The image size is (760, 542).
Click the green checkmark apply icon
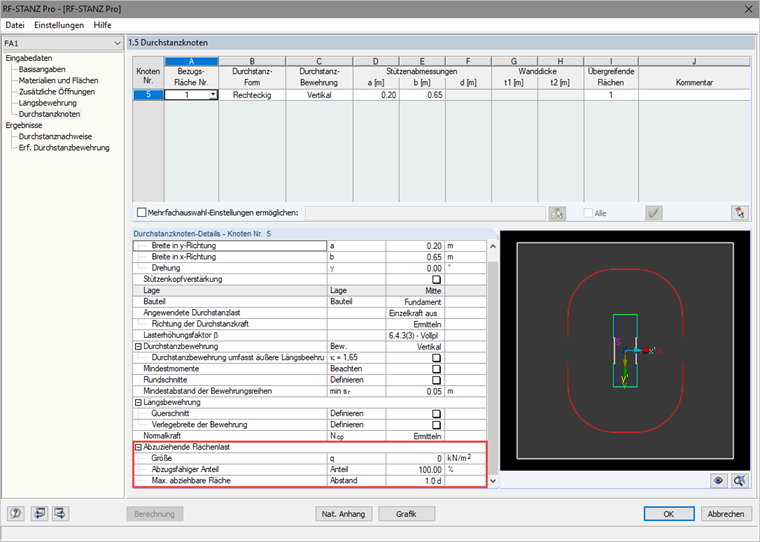(x=654, y=213)
